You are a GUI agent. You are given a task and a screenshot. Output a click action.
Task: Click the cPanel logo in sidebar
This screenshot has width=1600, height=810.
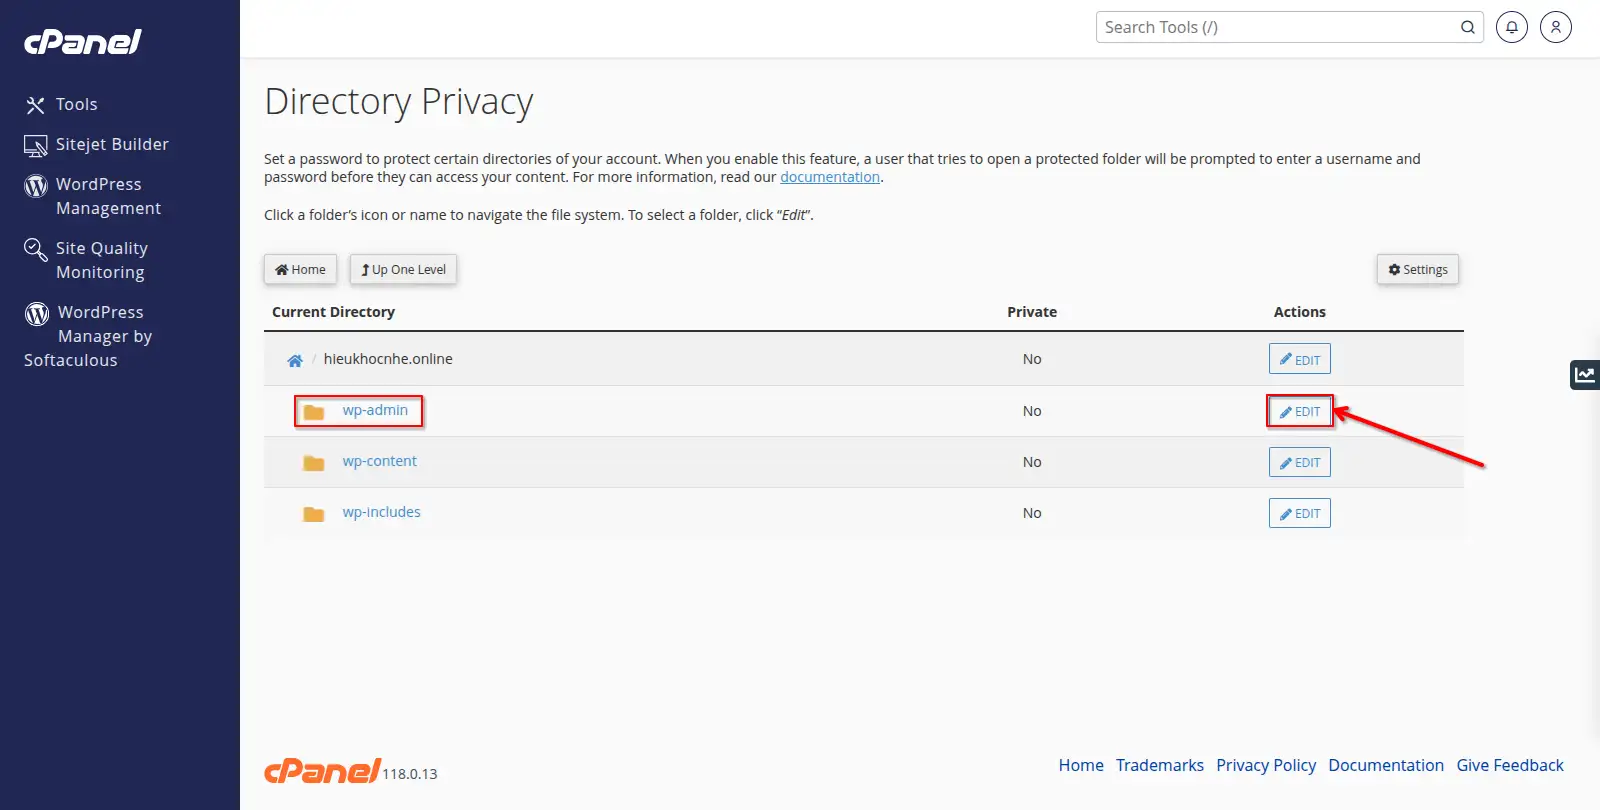(83, 41)
